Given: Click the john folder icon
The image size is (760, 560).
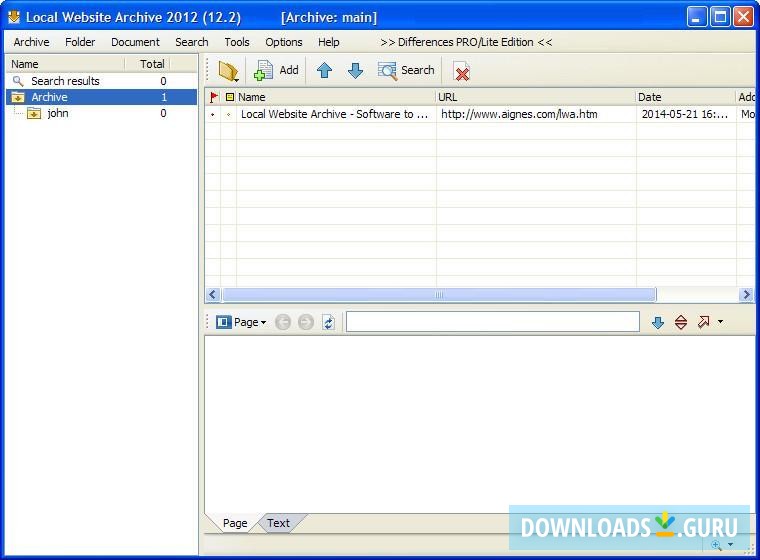Looking at the screenshot, I should coord(34,113).
